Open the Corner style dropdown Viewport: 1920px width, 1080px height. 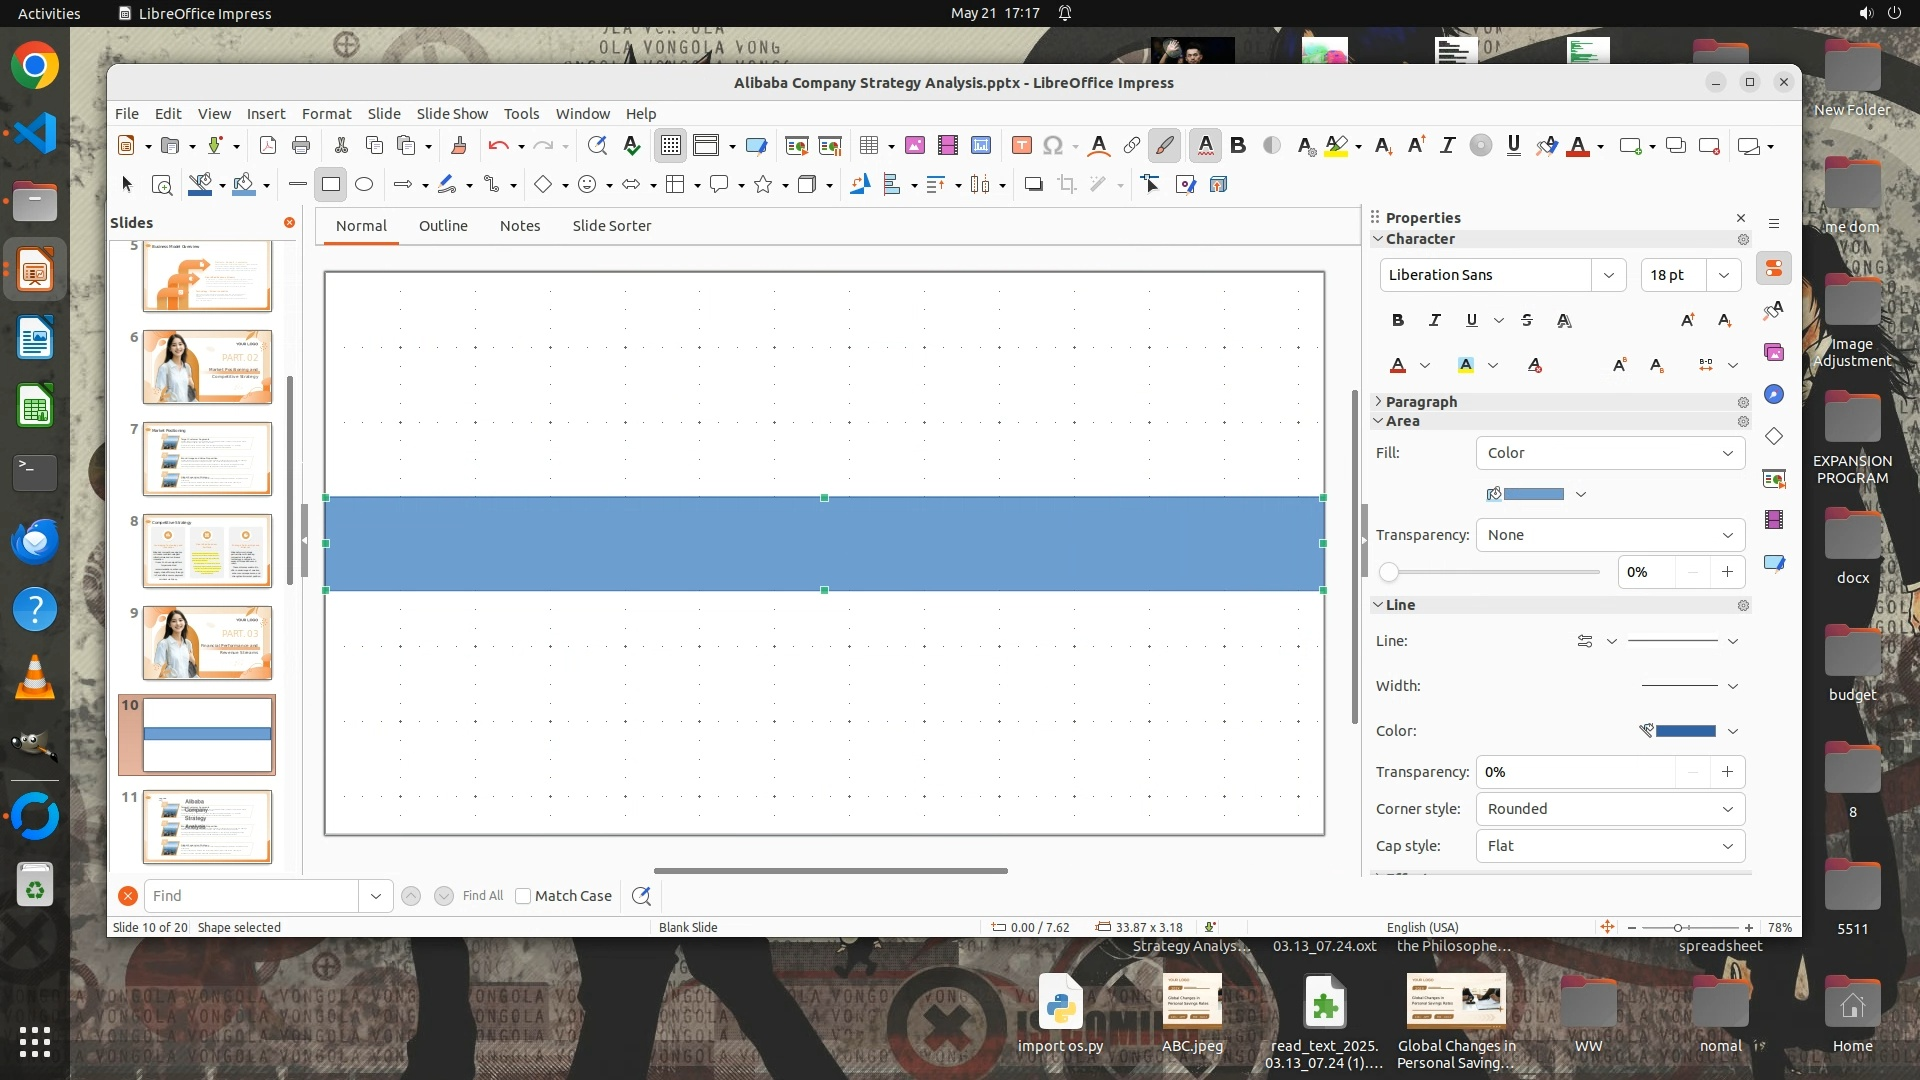1610,809
